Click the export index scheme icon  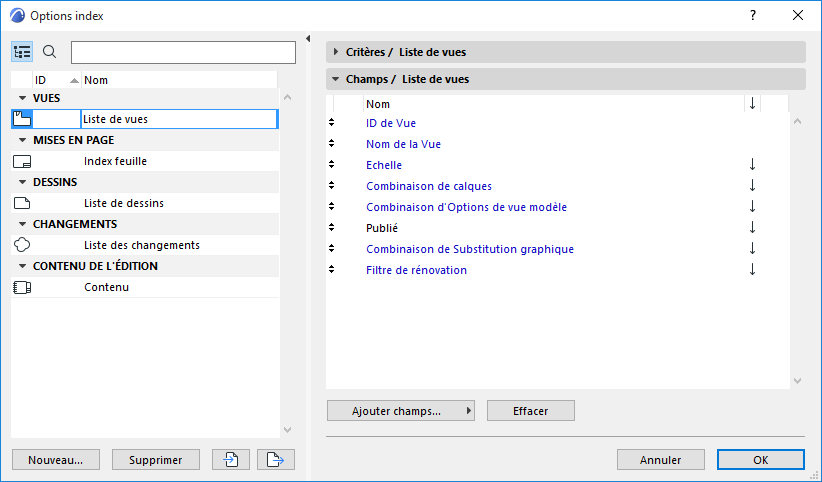click(x=276, y=460)
